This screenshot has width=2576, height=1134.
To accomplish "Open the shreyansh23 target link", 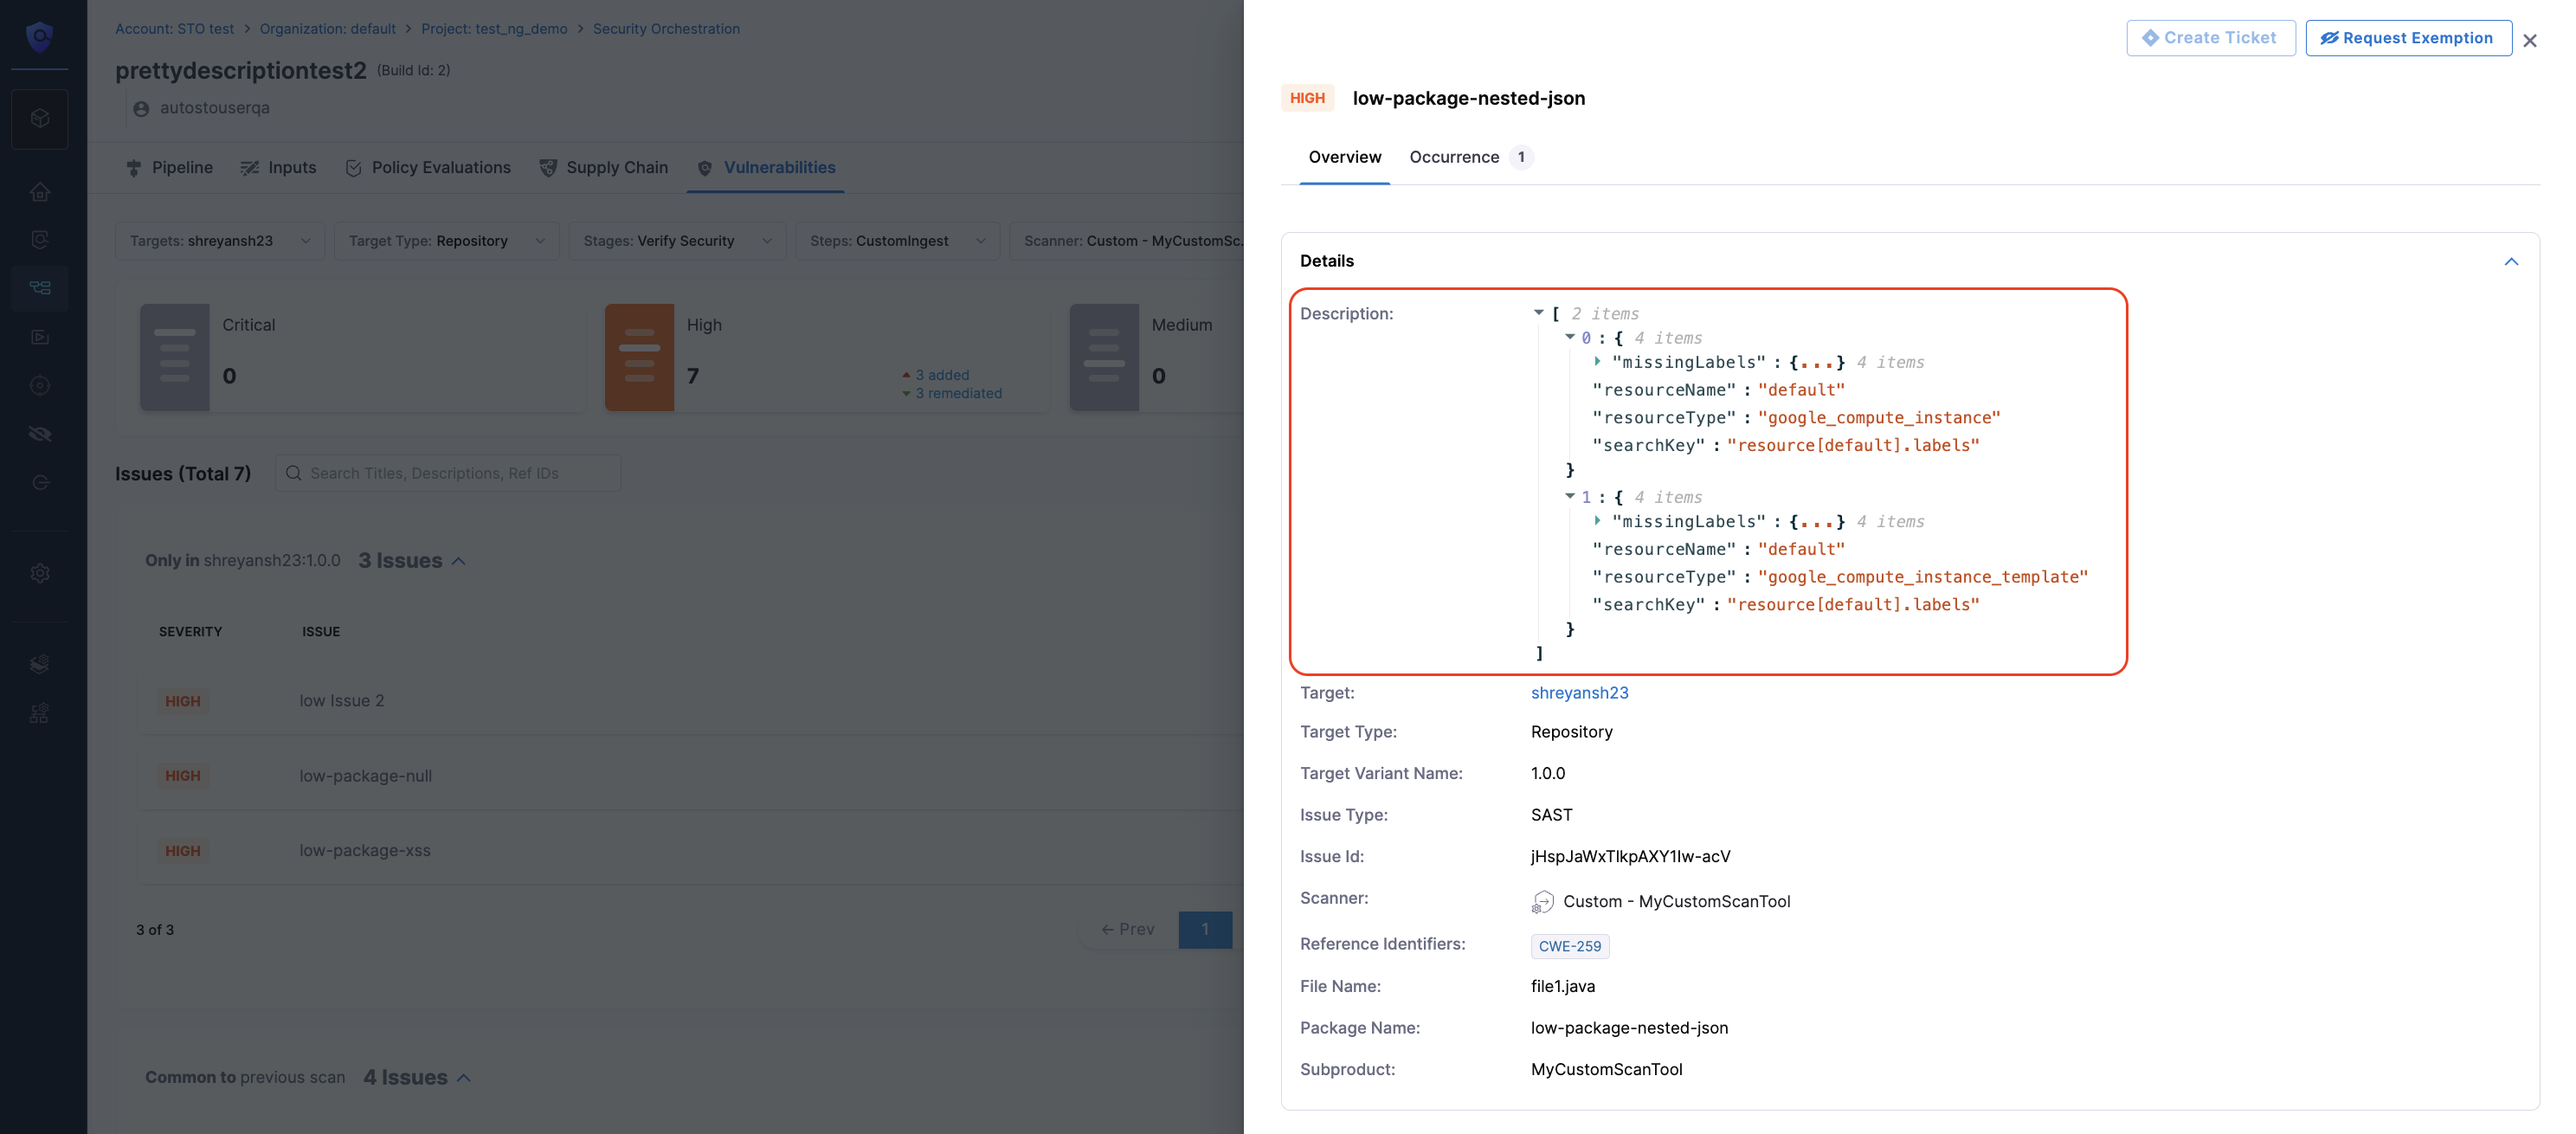I will click(1579, 693).
